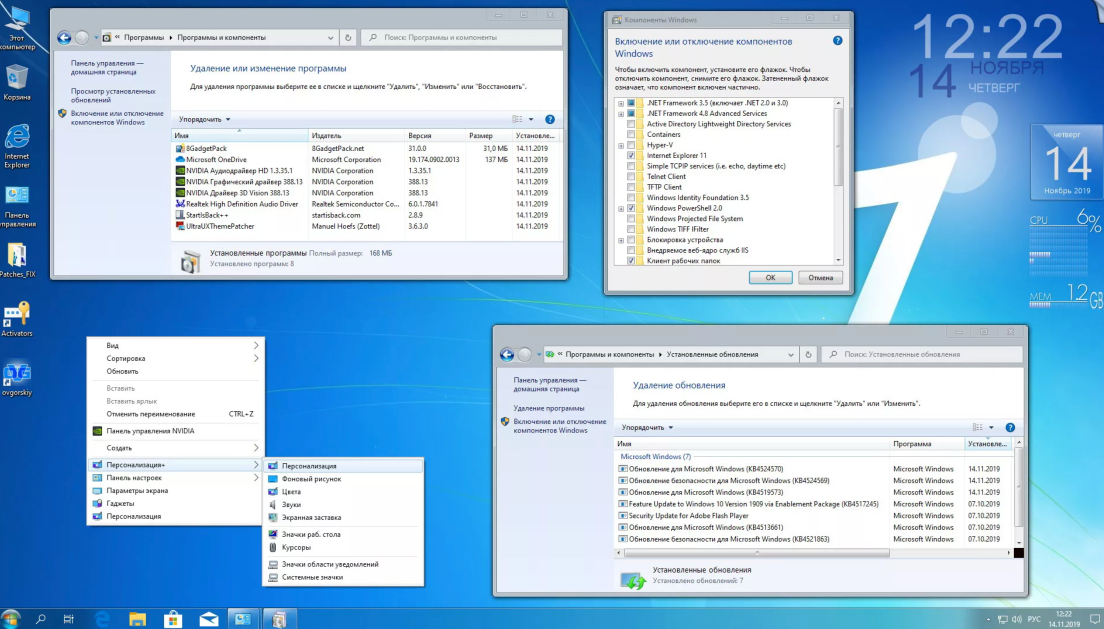Open the Internet Explorer desktop icon
Image resolution: width=1104 pixels, height=629 pixels.
17,145
